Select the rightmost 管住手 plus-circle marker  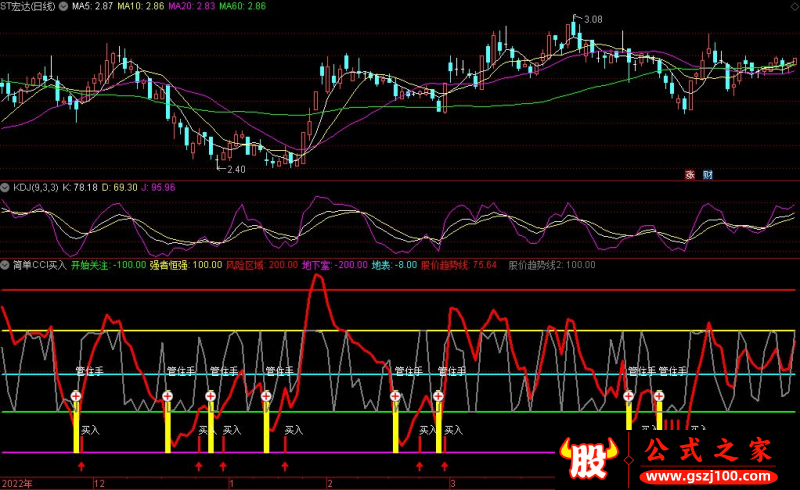(659, 396)
